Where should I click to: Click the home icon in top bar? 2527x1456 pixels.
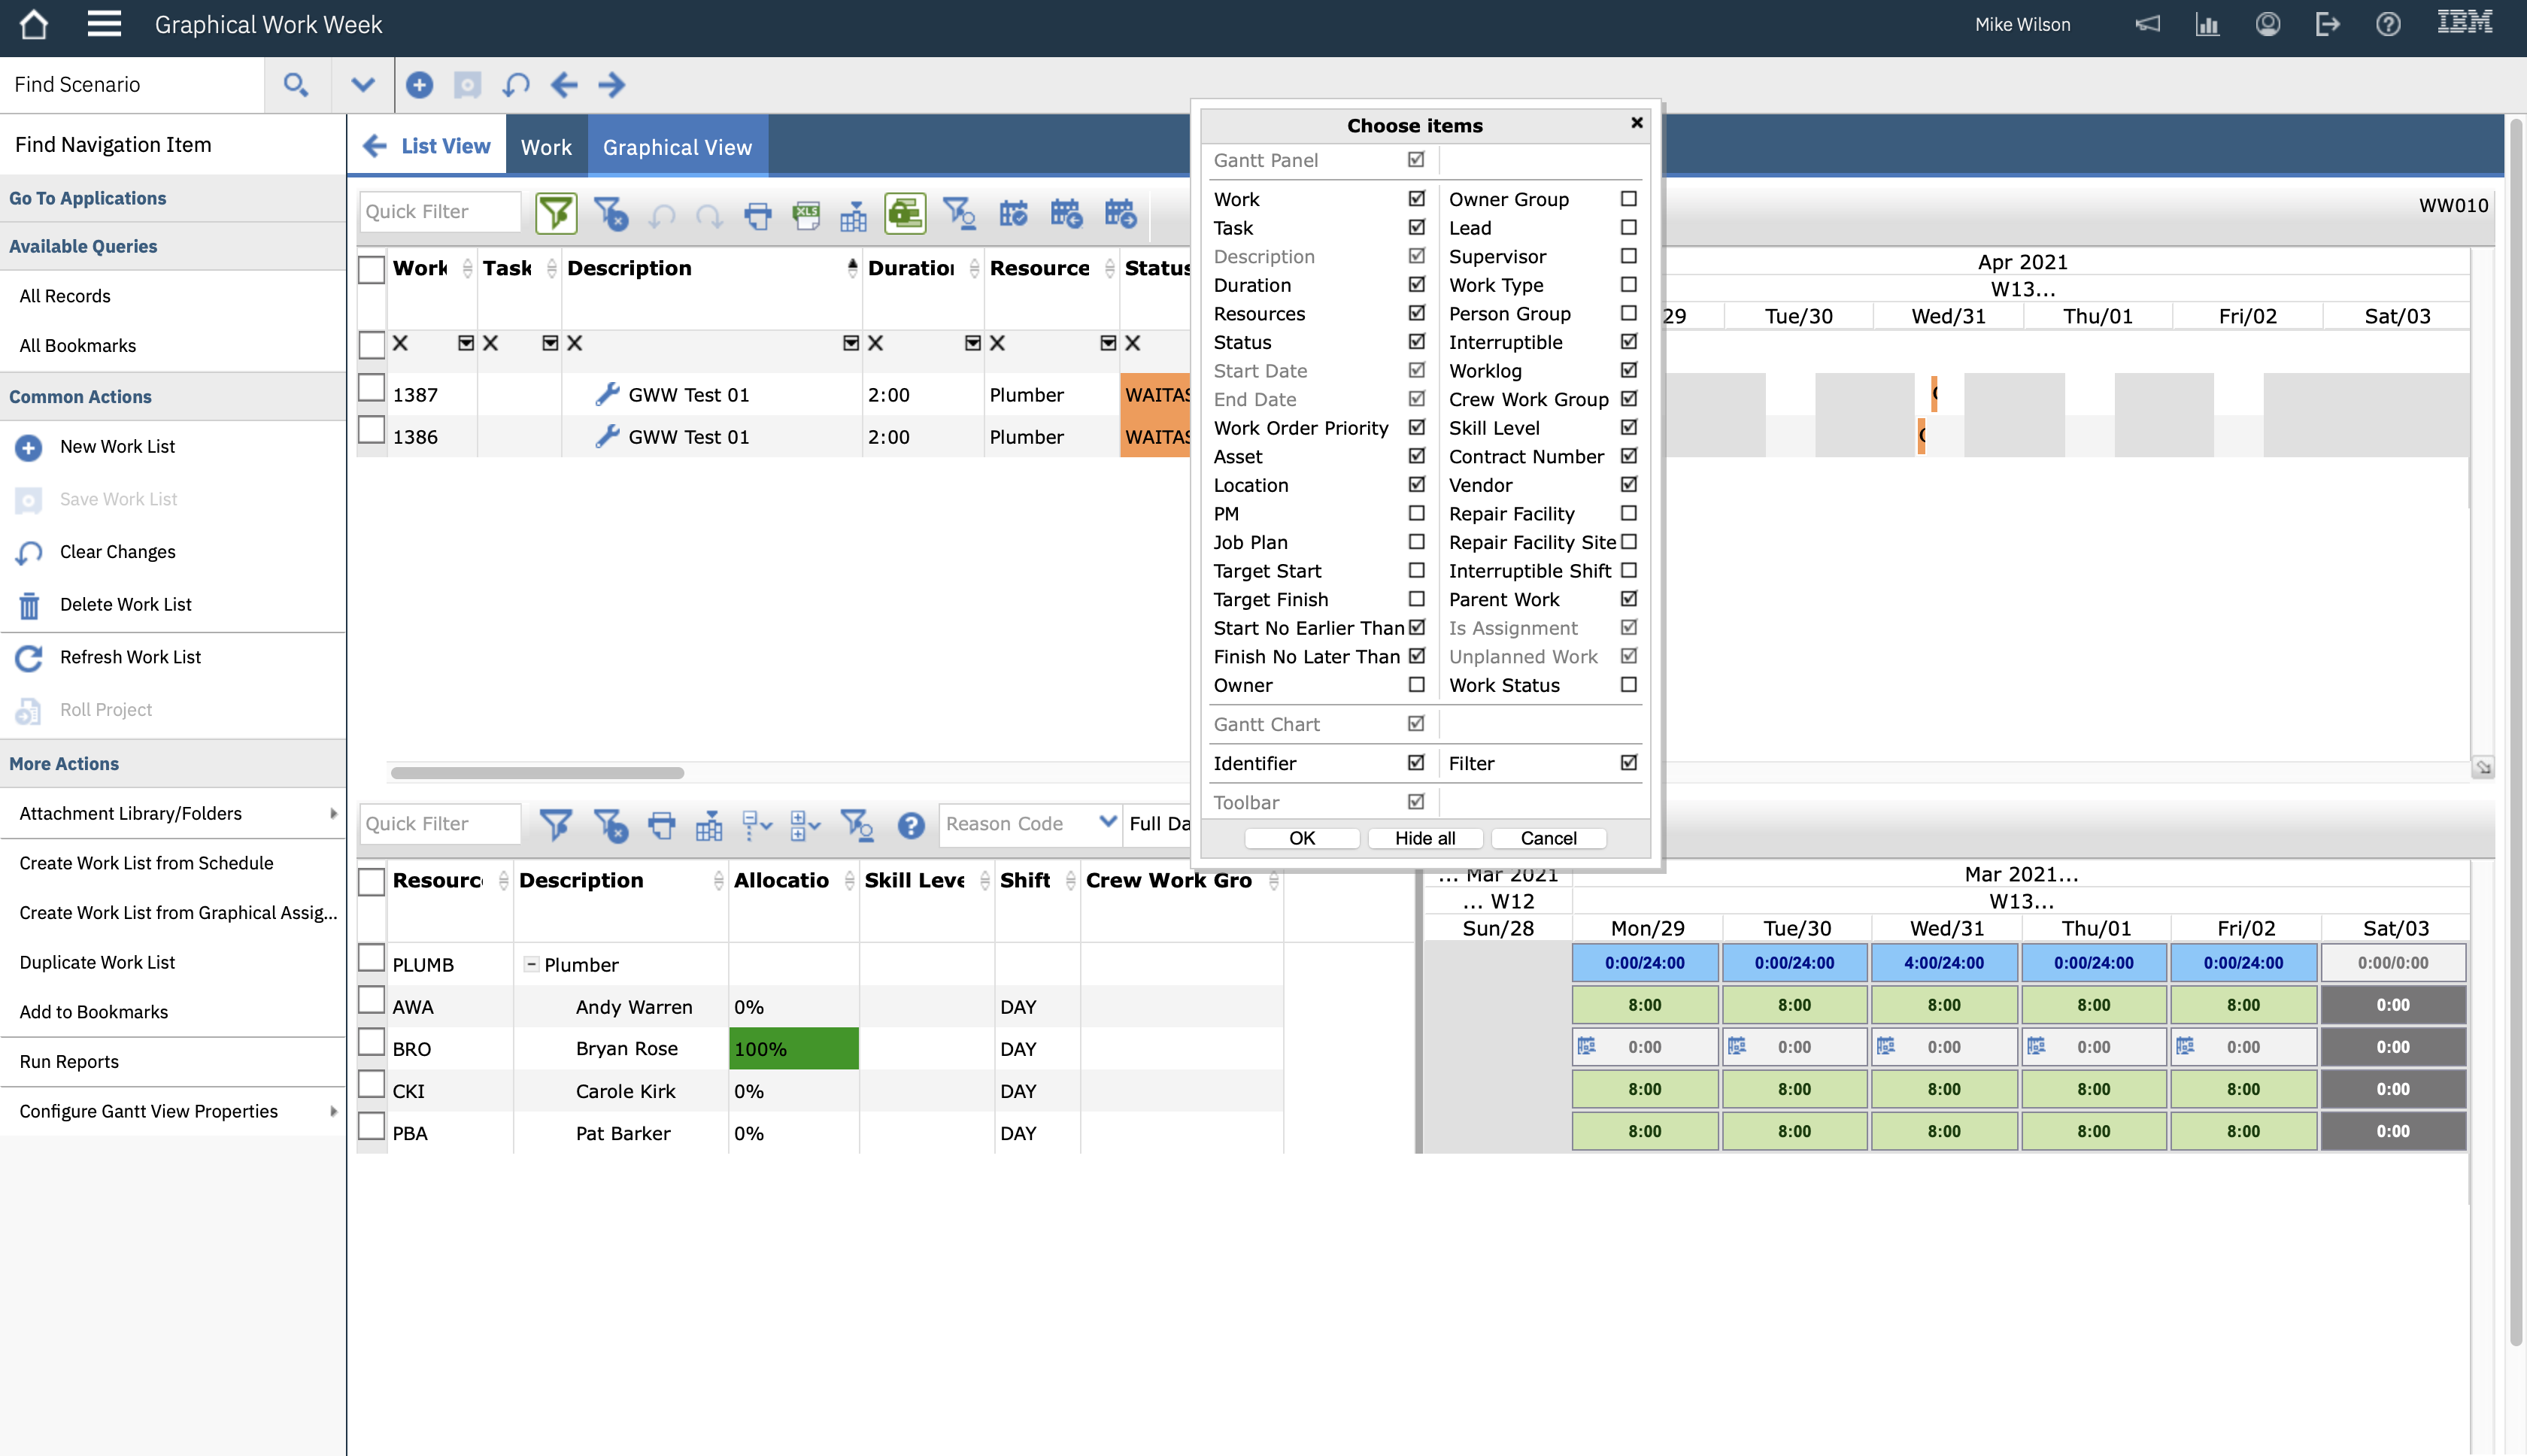33,25
